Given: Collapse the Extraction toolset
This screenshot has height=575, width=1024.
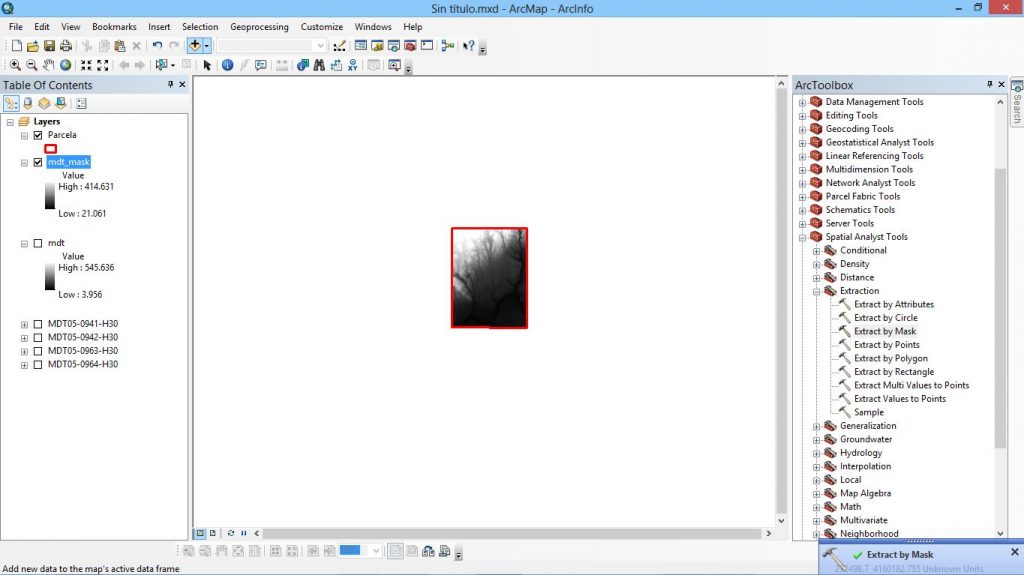Looking at the screenshot, I should [x=816, y=291].
